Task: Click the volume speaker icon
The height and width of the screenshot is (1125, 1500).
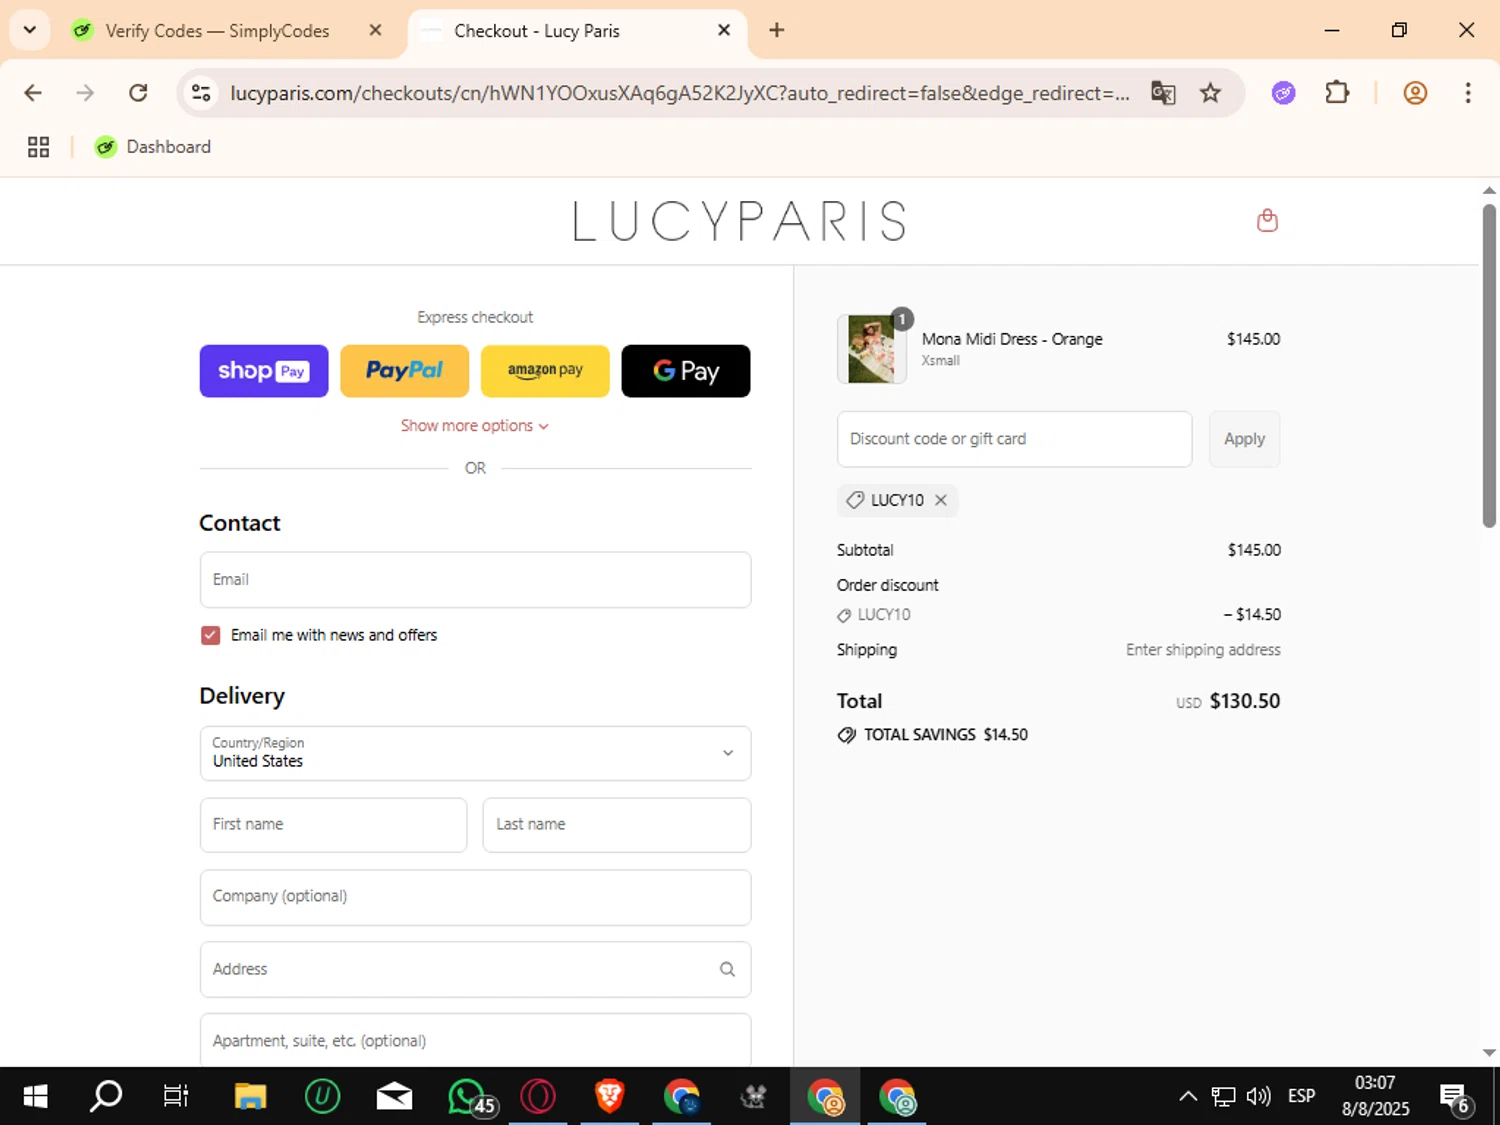Action: point(1259,1097)
